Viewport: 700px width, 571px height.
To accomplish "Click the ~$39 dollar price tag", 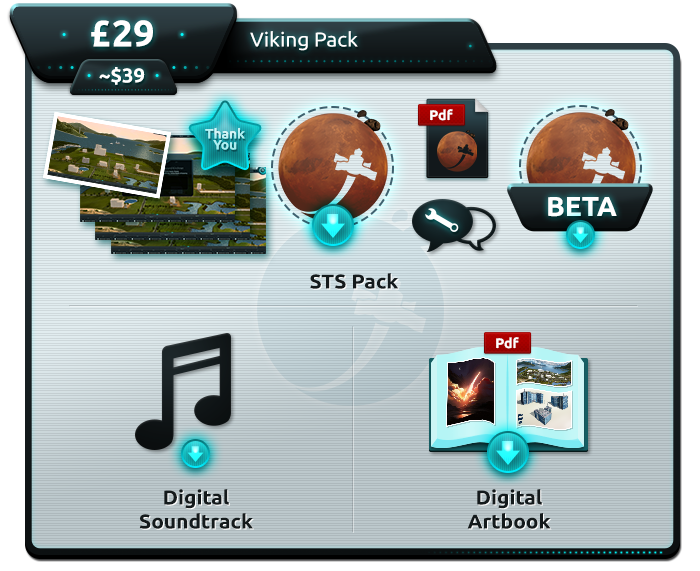I will coord(122,76).
